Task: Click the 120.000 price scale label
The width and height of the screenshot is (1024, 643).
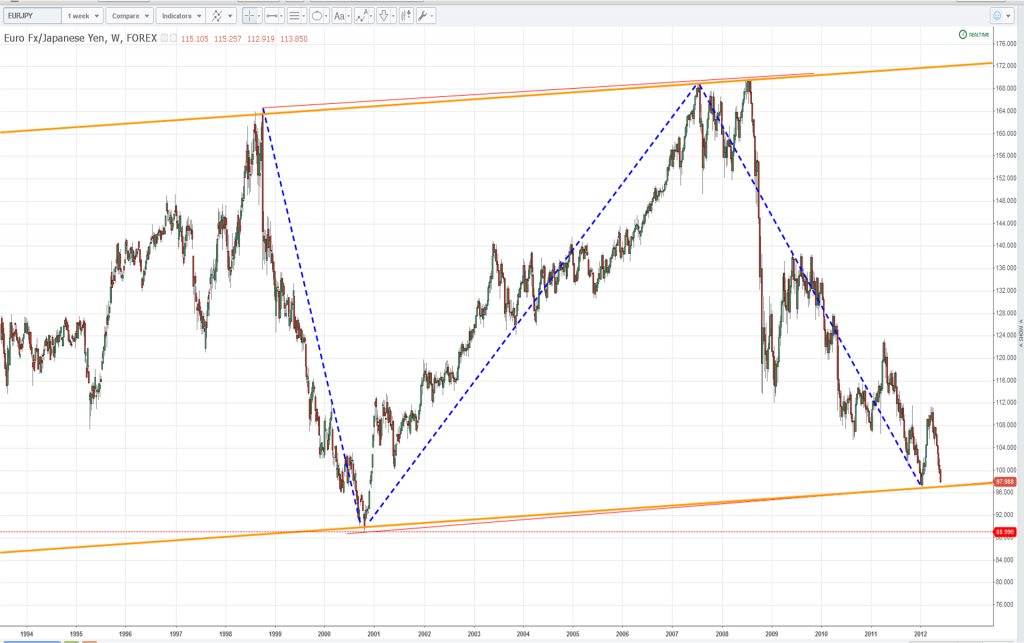Action: tap(1006, 358)
